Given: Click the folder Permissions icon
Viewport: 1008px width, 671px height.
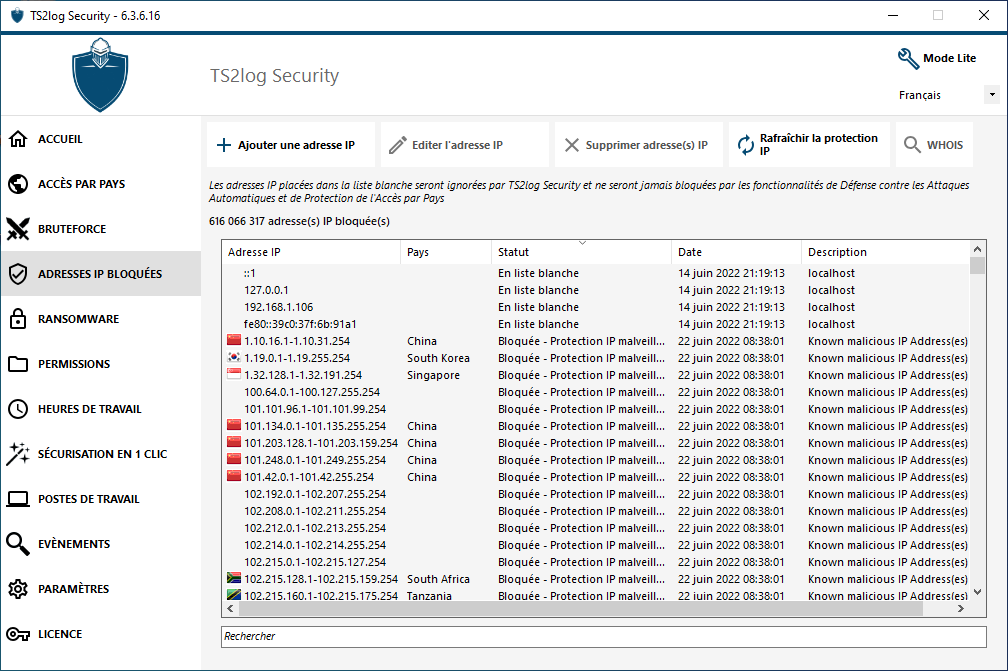Looking at the screenshot, I should click(x=18, y=364).
